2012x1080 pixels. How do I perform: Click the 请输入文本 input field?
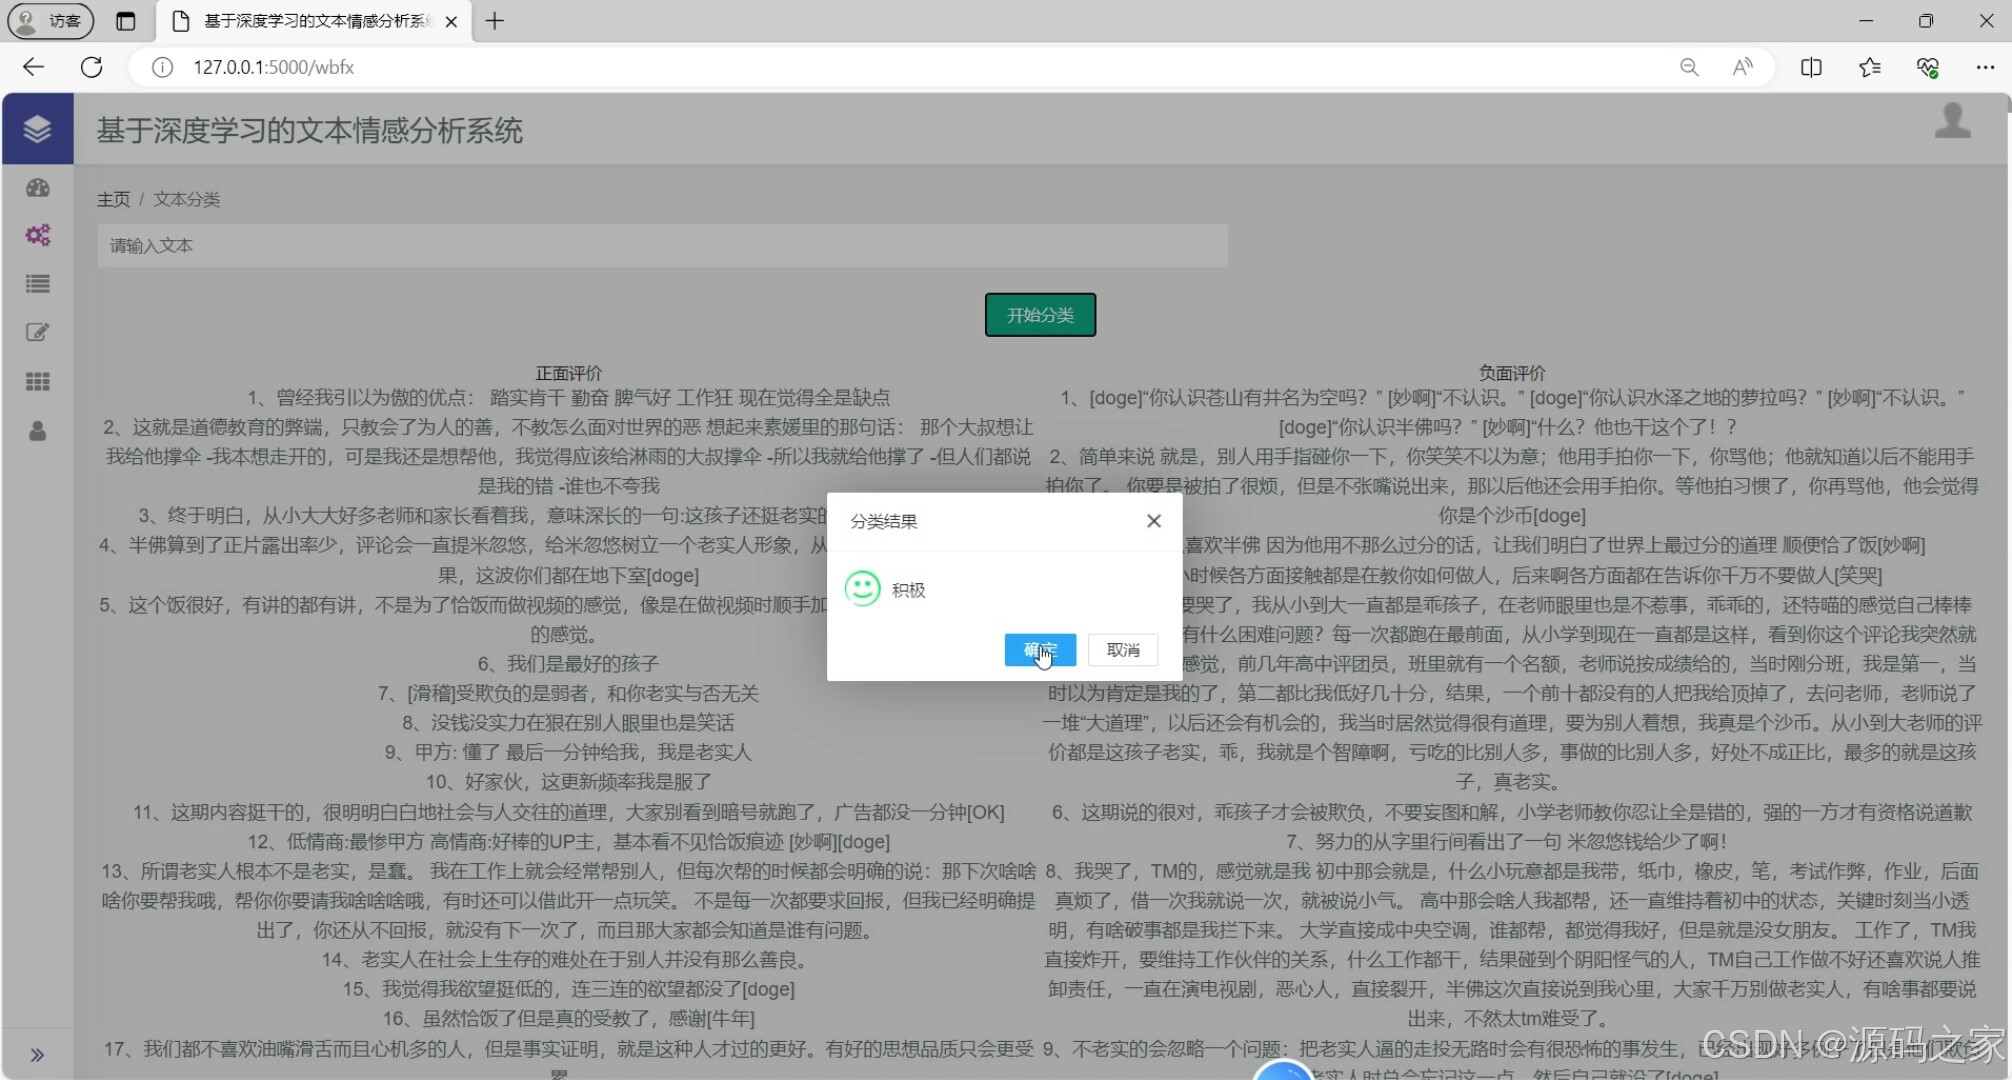tap(662, 246)
